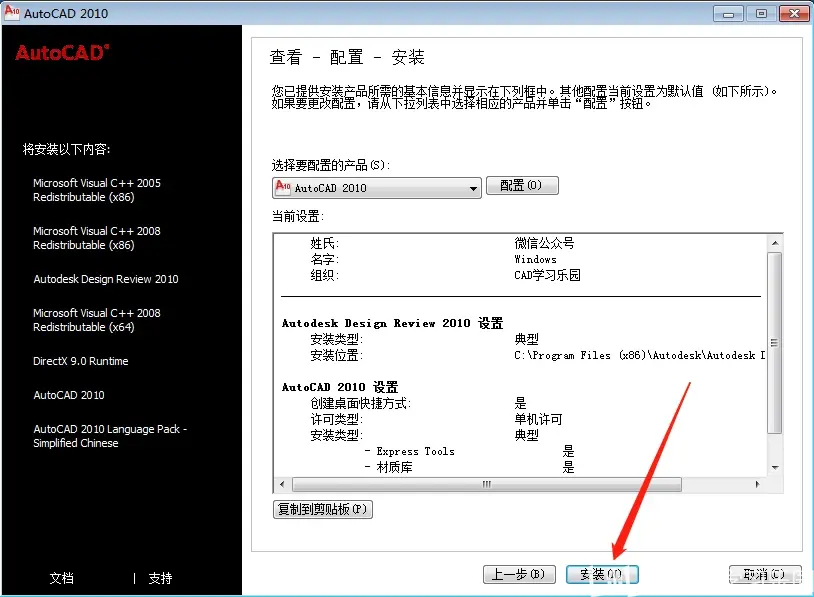Screen dimensions: 814x597
Task: Click the 支持 link in sidebar
Action: pos(160,578)
